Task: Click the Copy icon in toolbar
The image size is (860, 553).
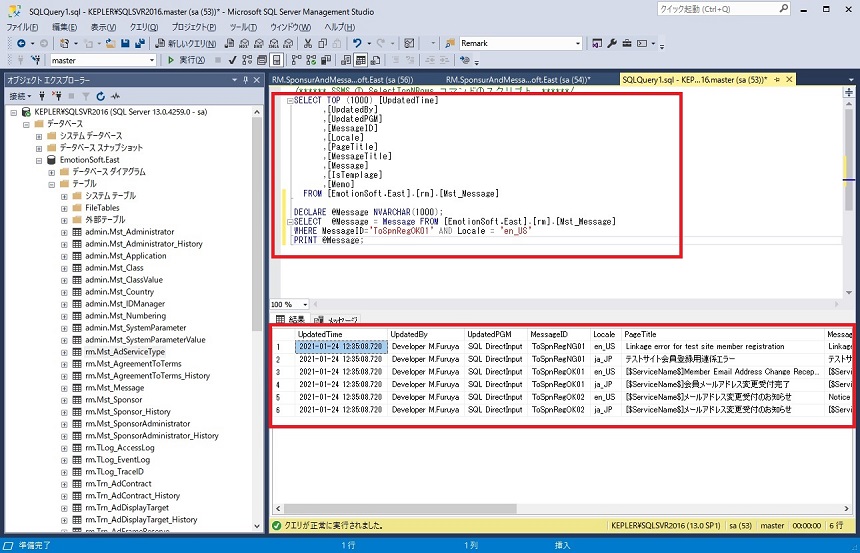Action: click(x=322, y=43)
